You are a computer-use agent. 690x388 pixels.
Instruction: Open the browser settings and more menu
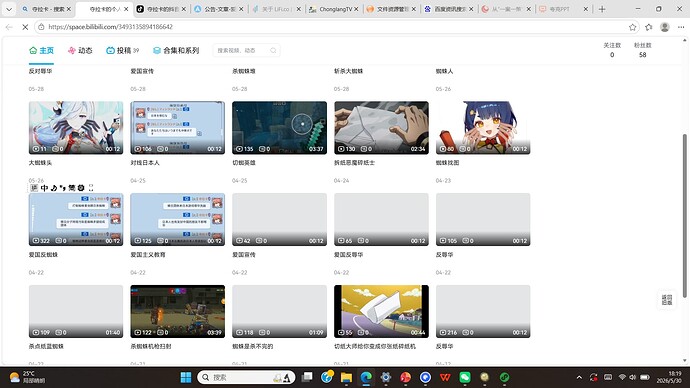pos(681,27)
